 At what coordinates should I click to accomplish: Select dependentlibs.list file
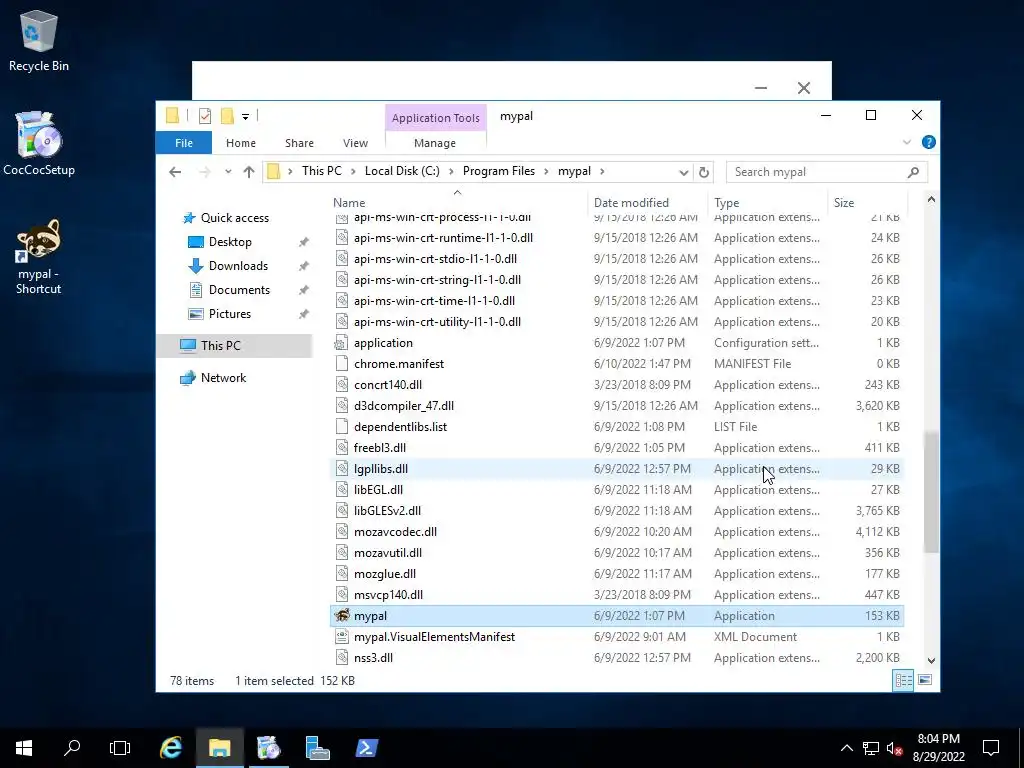[x=616, y=426]
